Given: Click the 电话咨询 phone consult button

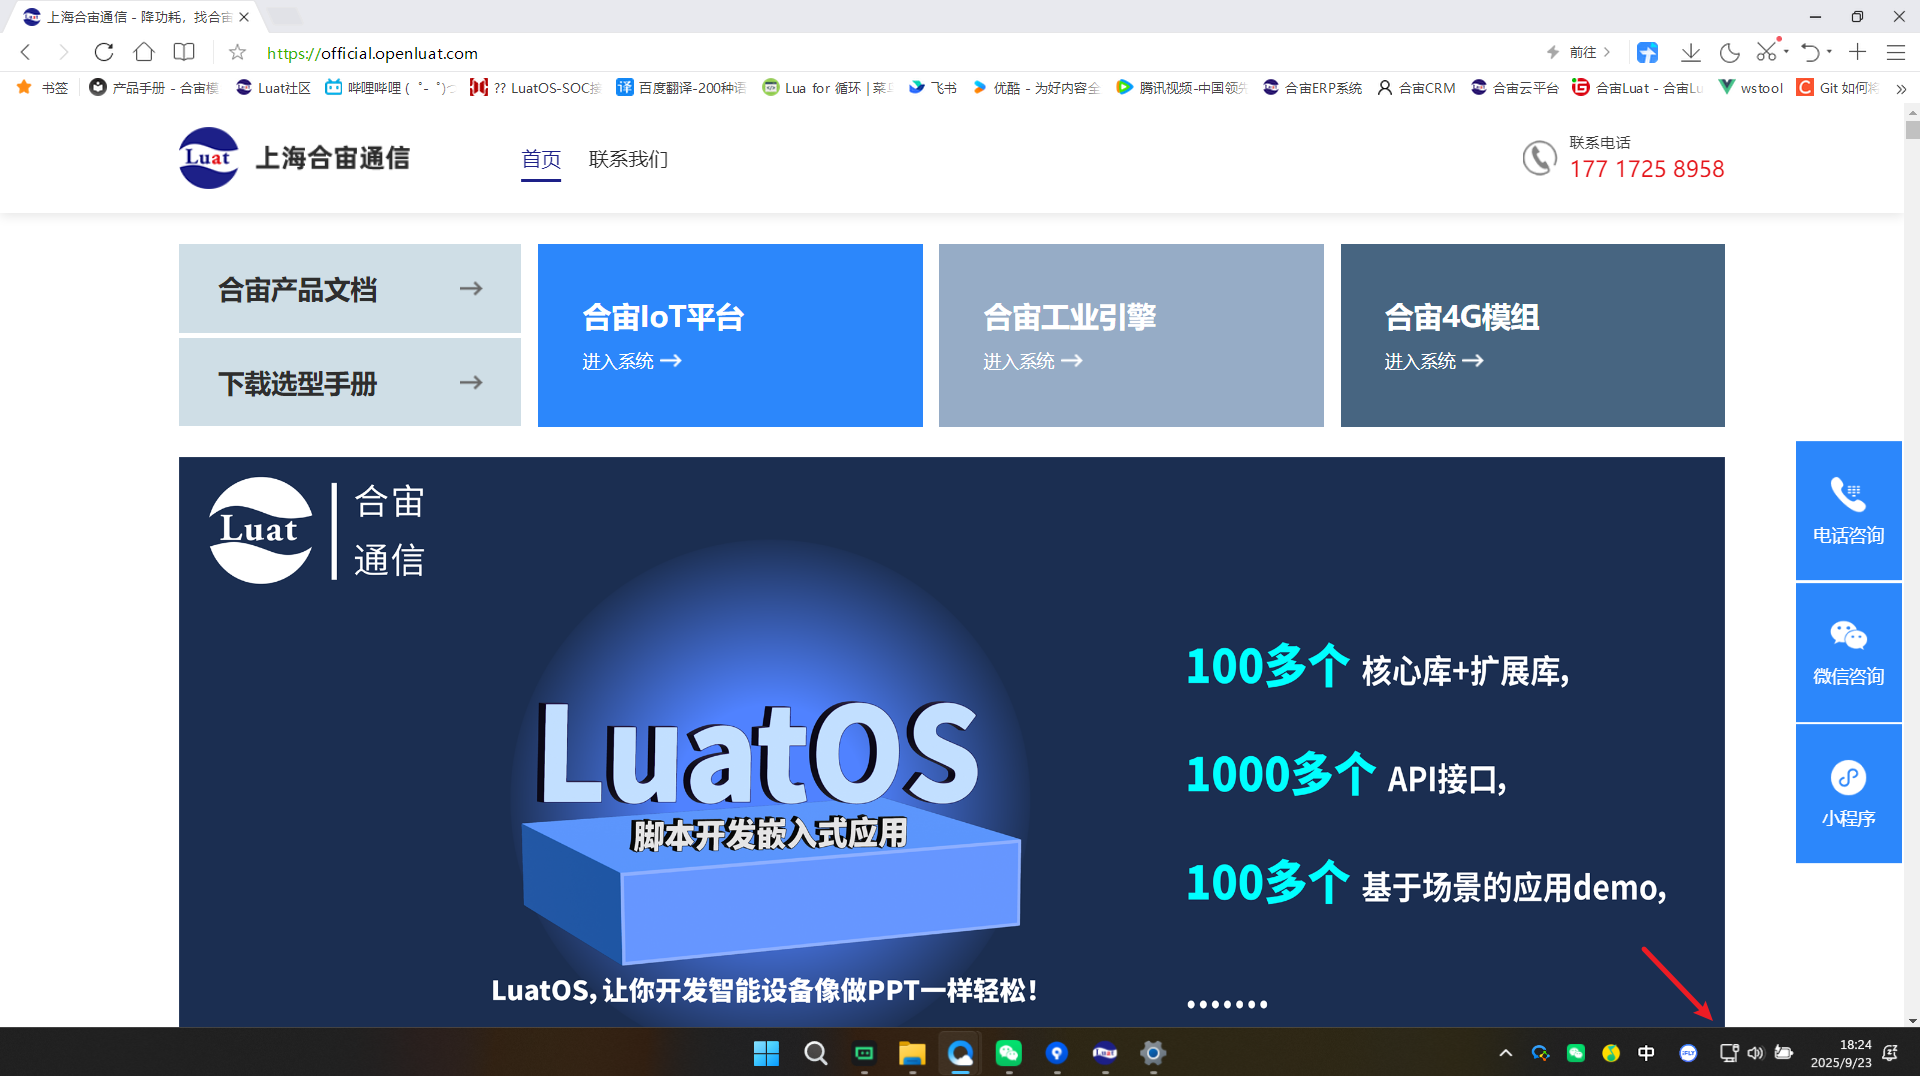Looking at the screenshot, I should pos(1848,510).
